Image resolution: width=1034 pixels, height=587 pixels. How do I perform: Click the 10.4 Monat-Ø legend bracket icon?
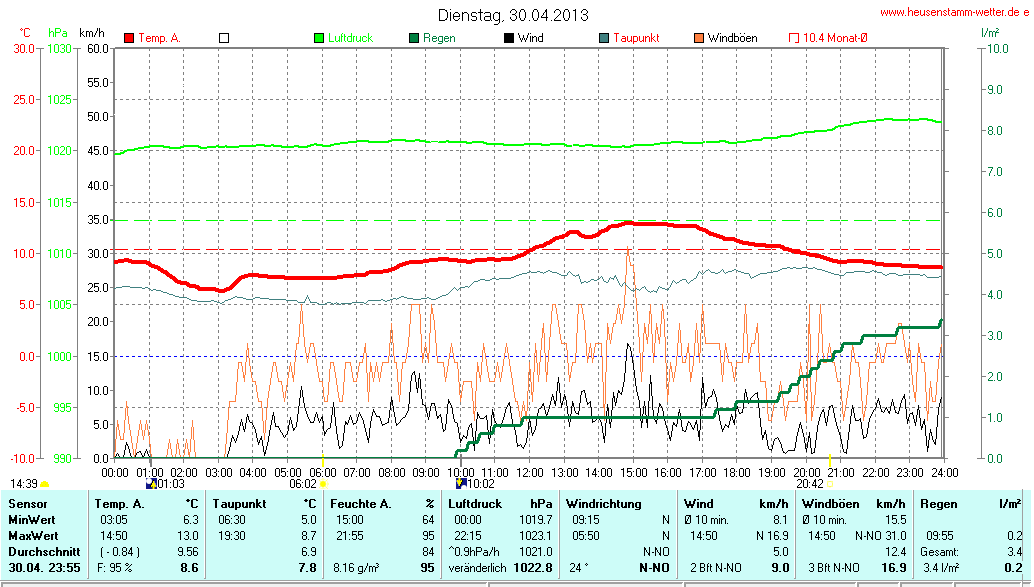tap(794, 38)
